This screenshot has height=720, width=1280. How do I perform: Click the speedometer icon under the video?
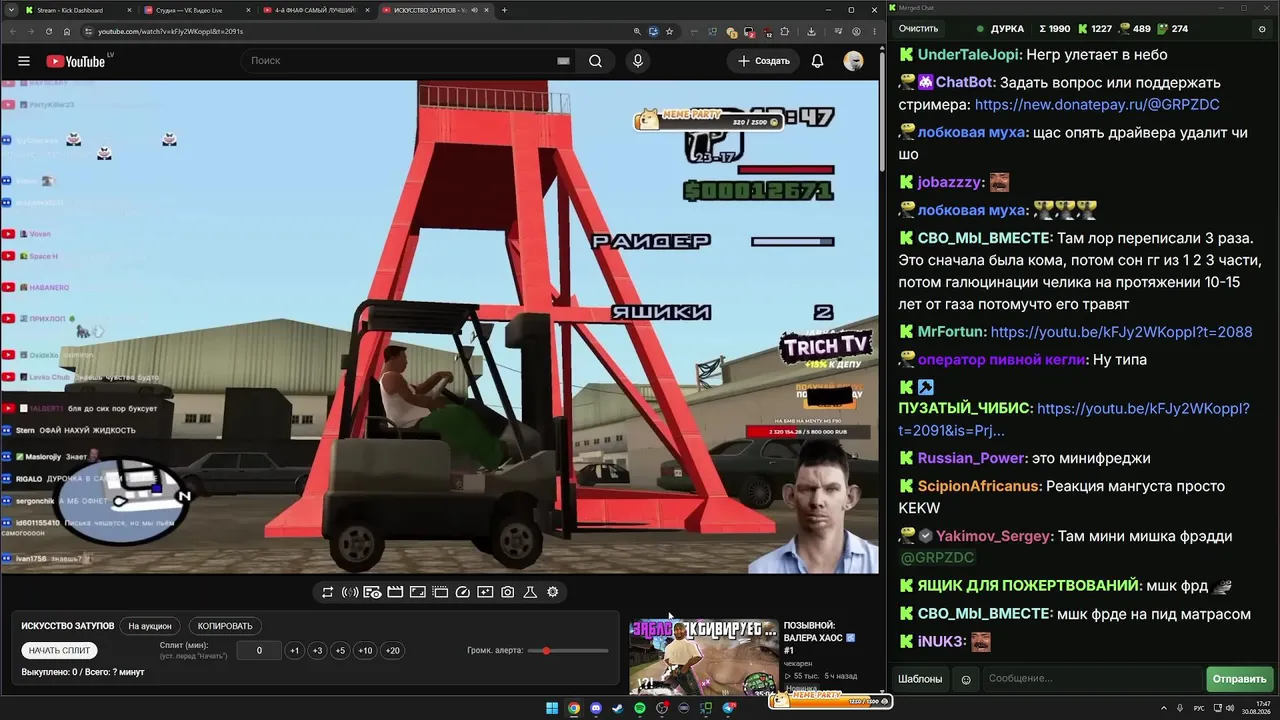[x=463, y=592]
